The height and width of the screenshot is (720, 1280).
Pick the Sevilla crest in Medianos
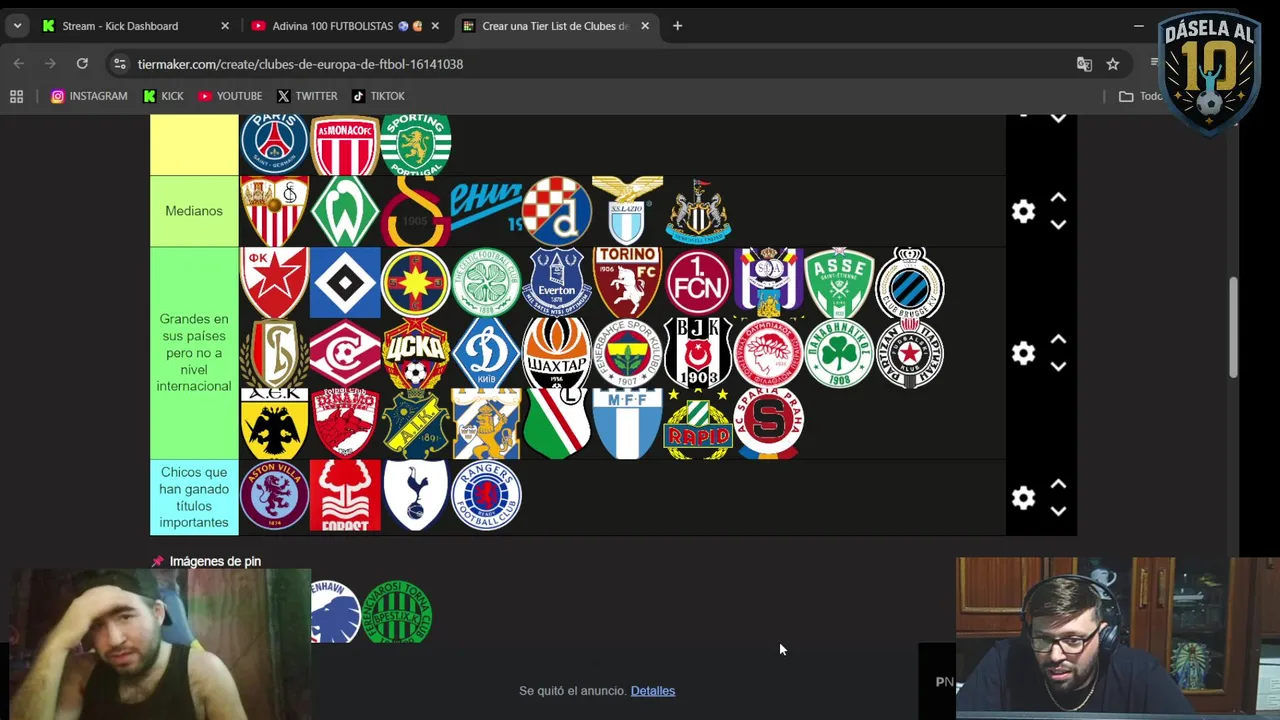[274, 211]
